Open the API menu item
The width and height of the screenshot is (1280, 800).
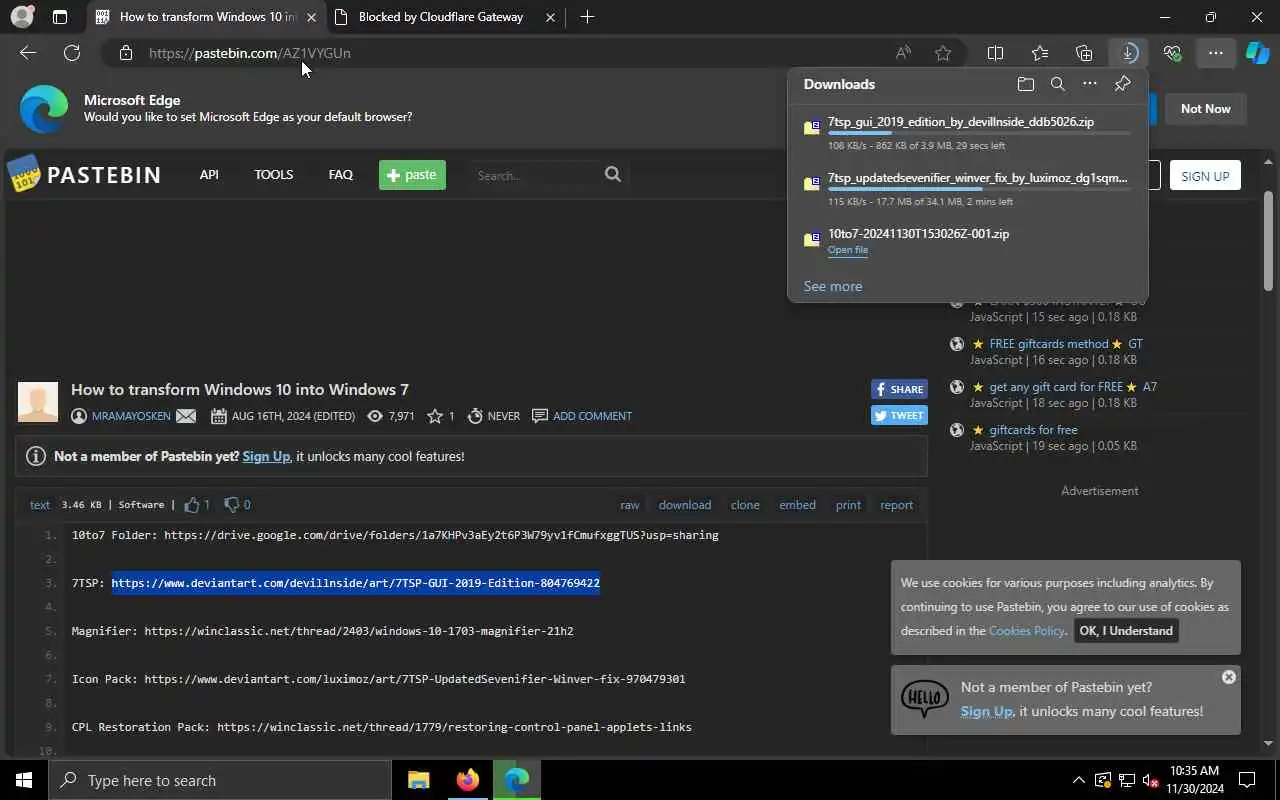click(x=209, y=175)
